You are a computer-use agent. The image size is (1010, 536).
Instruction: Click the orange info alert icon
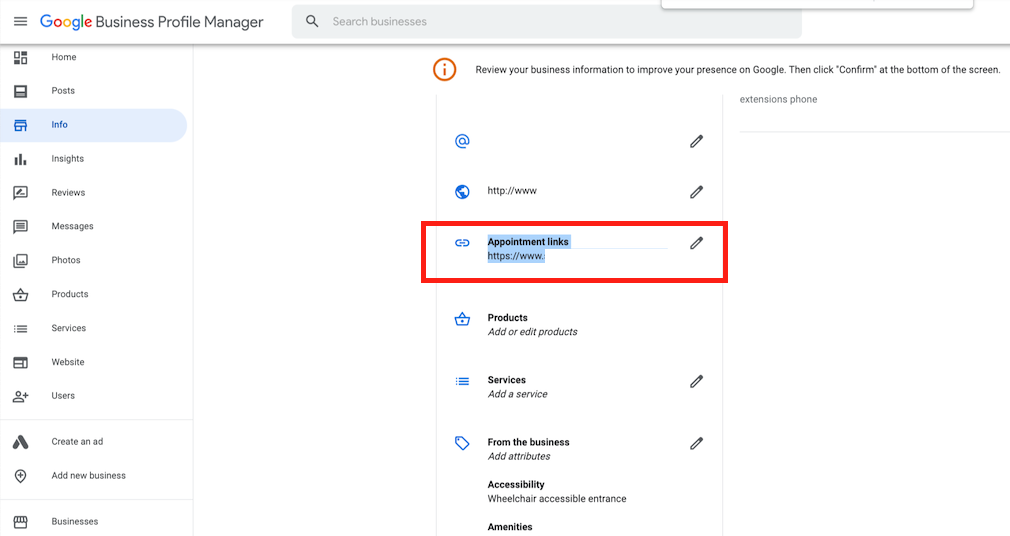pyautogui.click(x=444, y=70)
